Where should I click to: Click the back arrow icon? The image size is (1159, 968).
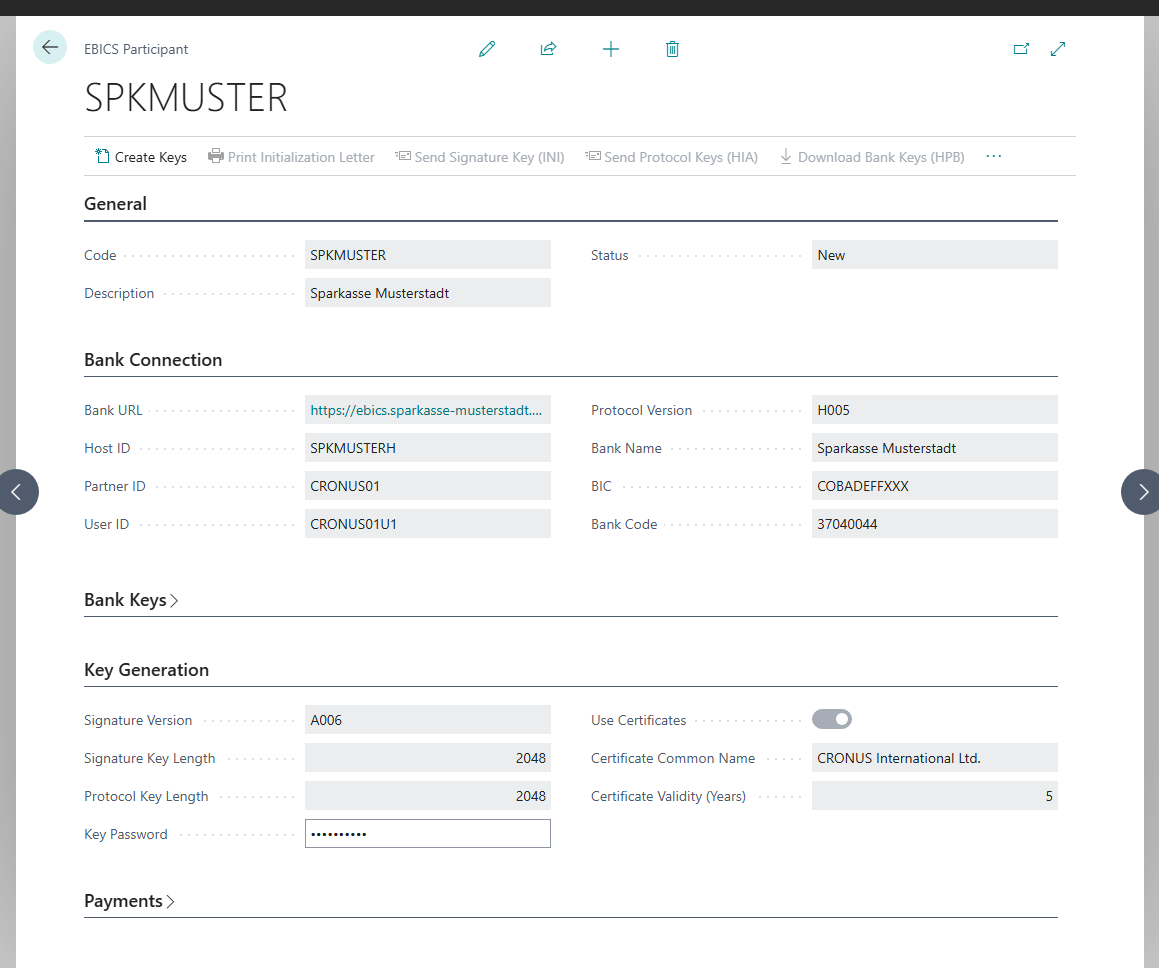click(x=50, y=47)
